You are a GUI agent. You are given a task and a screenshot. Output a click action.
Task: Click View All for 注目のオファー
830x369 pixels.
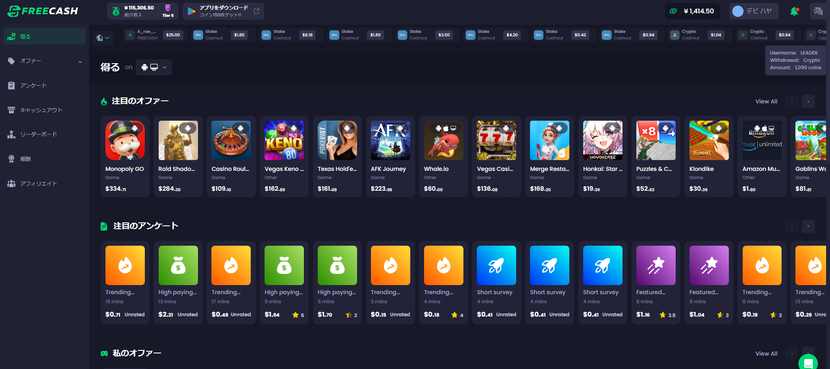pos(766,101)
